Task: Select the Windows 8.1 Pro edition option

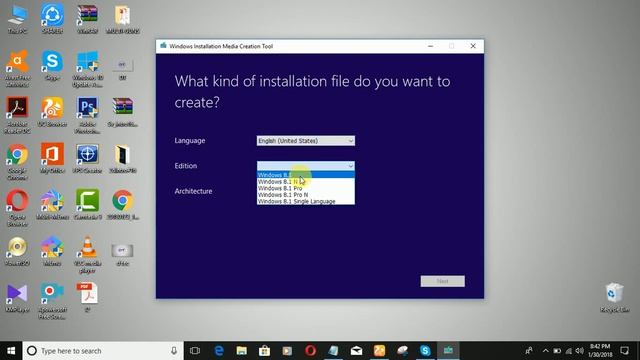Action: pos(306,188)
